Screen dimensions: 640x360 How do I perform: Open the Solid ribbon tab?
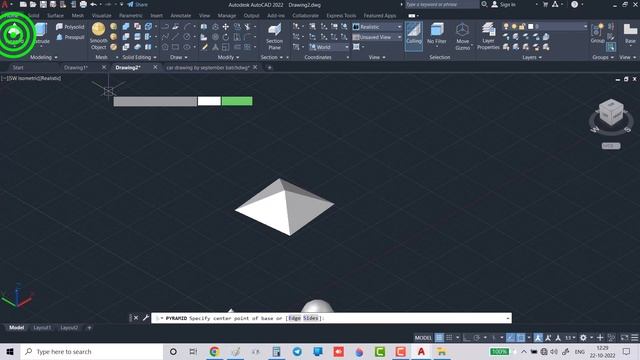click(33, 16)
